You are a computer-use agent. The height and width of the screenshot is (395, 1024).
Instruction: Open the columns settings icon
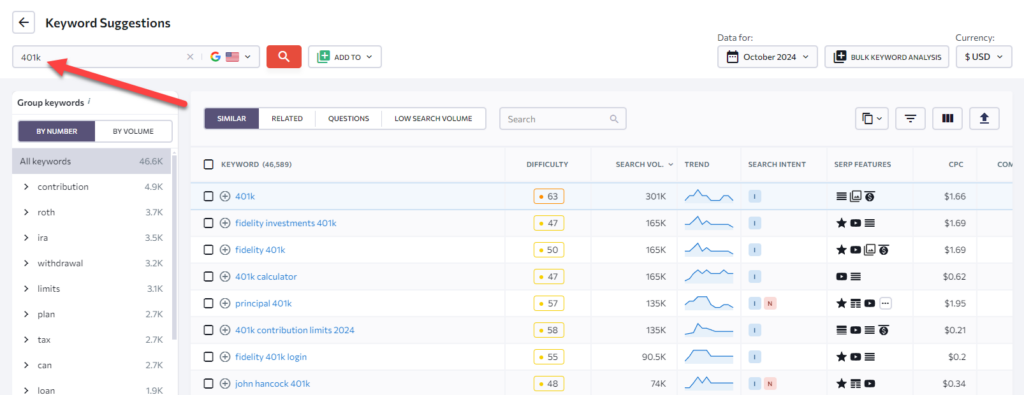tap(948, 119)
